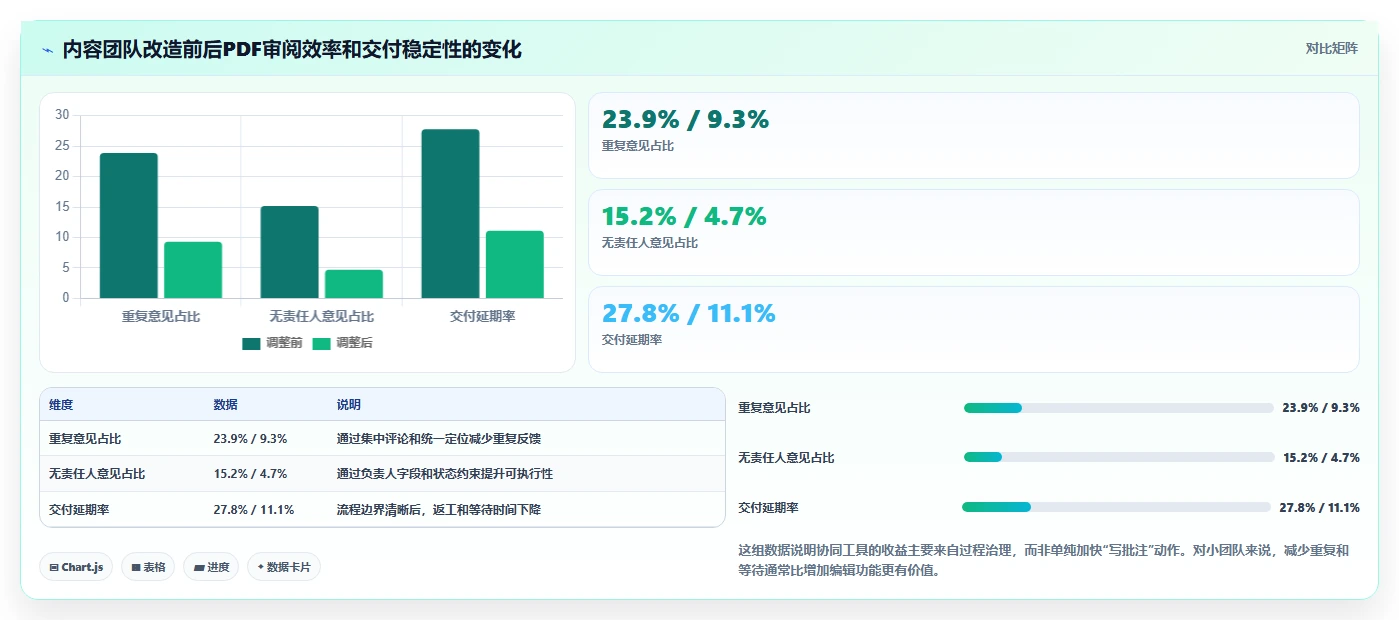Click the 交付延期率 progress row label
This screenshot has width=1399, height=620.
[768, 507]
